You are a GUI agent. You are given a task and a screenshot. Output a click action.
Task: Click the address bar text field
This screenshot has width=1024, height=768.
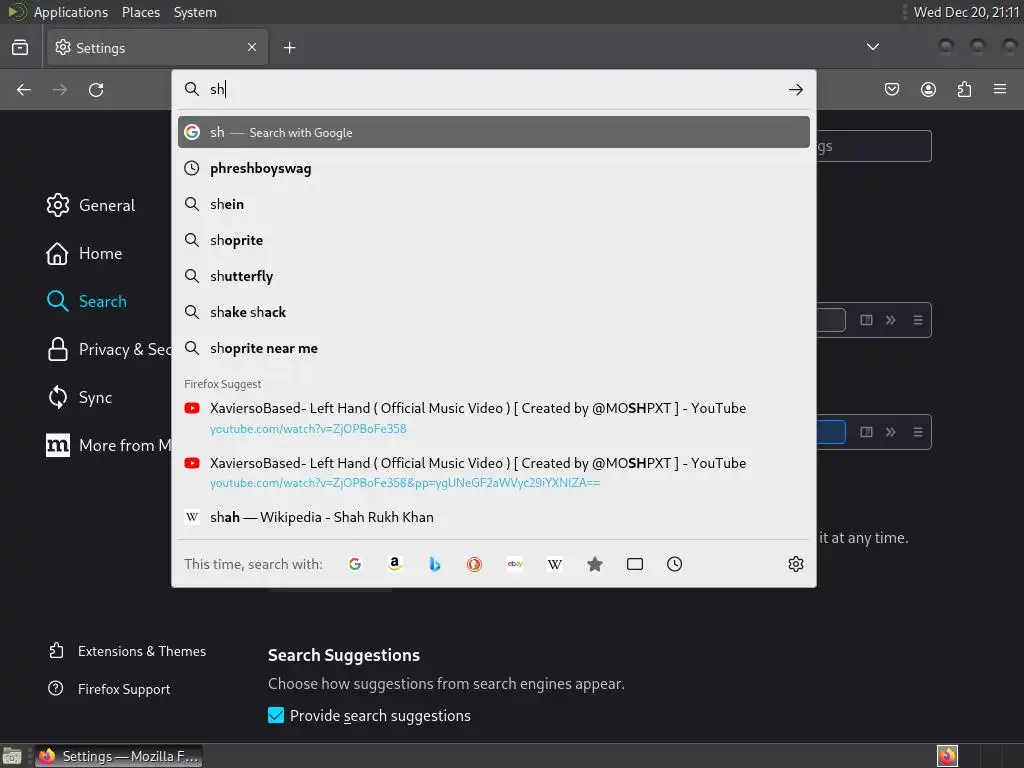496,89
